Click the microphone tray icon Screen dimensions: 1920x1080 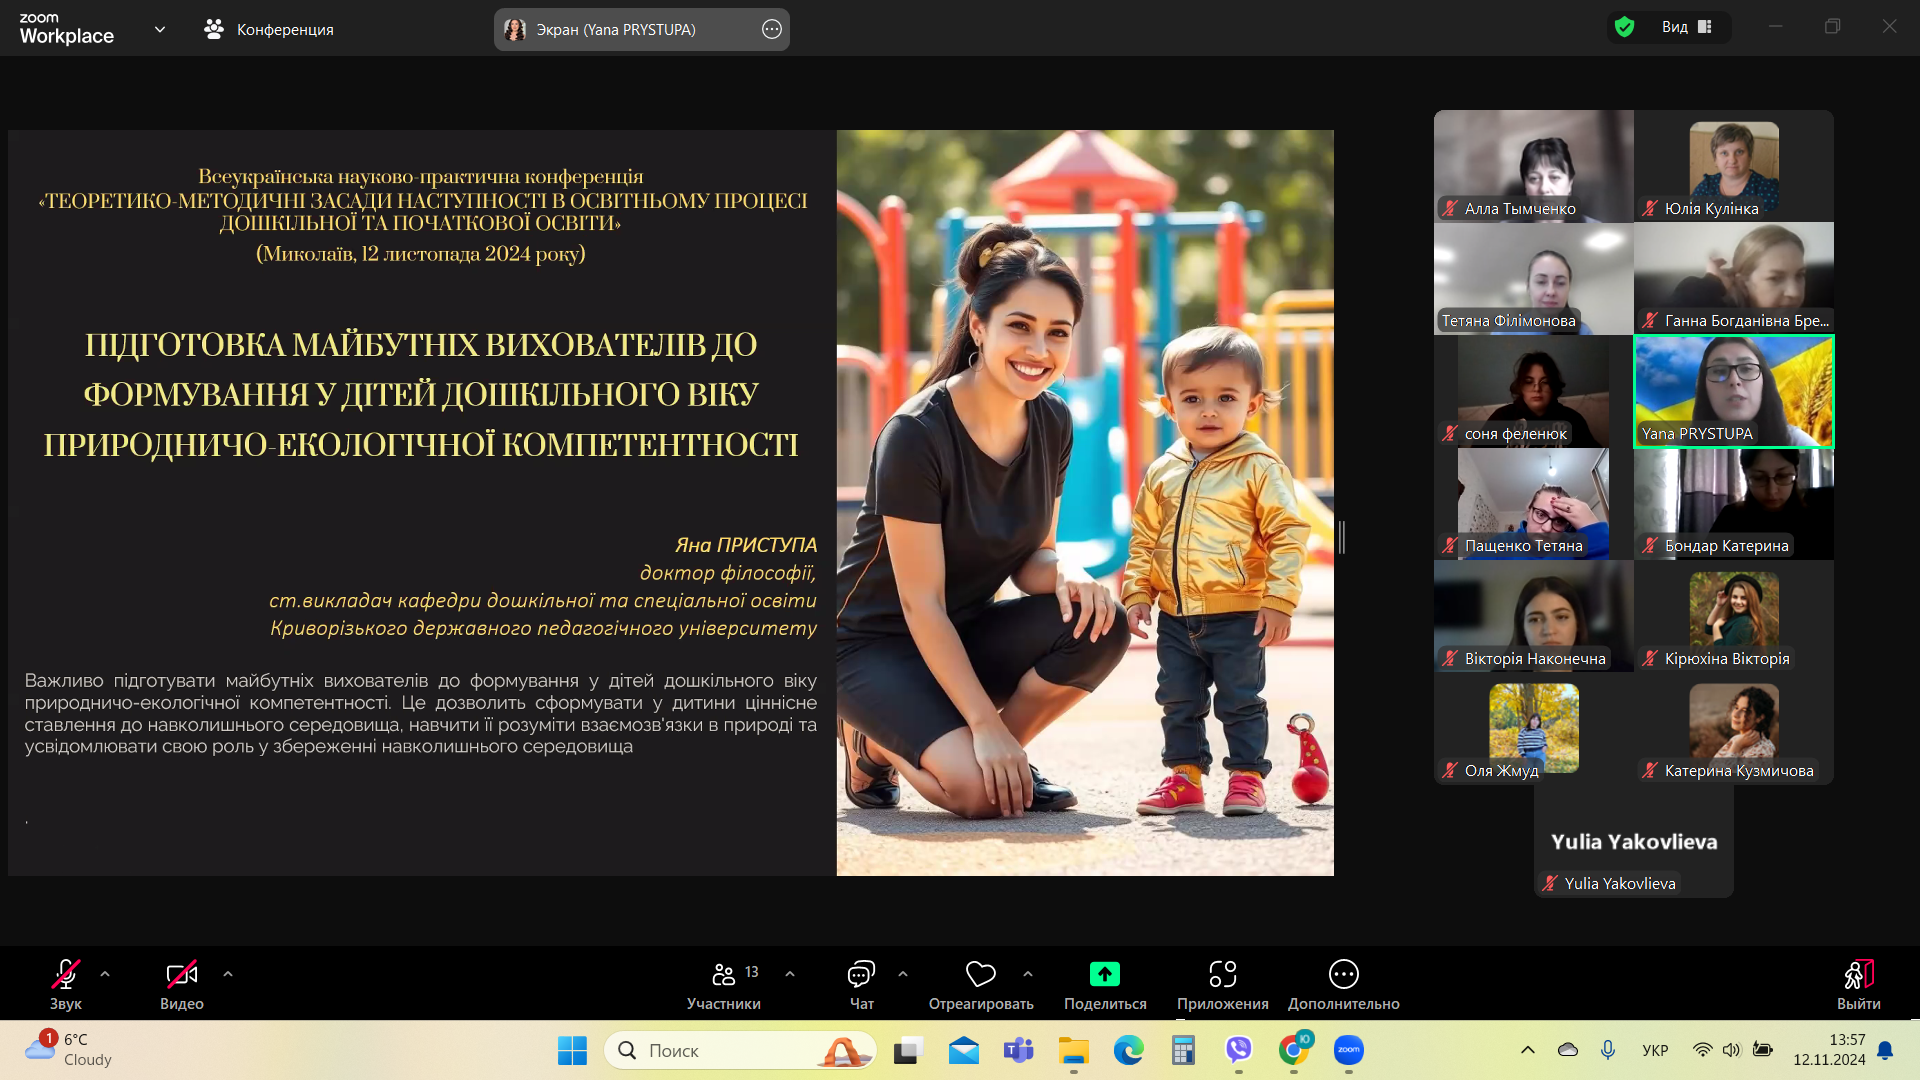1608,1050
